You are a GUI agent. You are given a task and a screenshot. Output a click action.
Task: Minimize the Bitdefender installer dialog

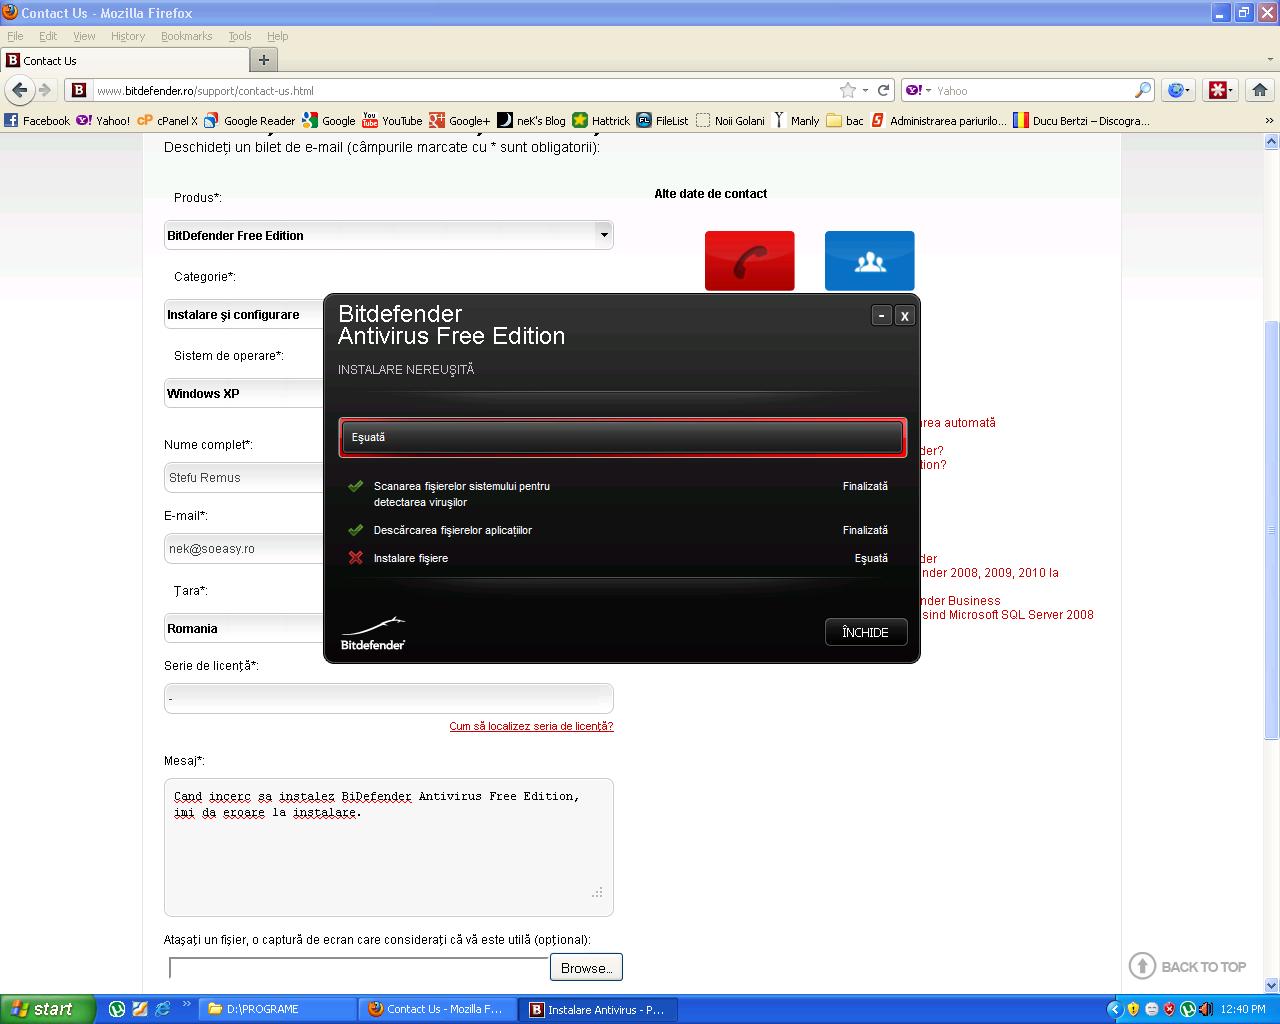[881, 315]
